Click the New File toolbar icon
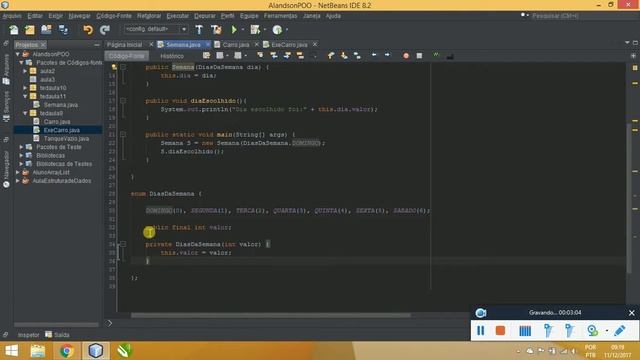 [x=13, y=29]
